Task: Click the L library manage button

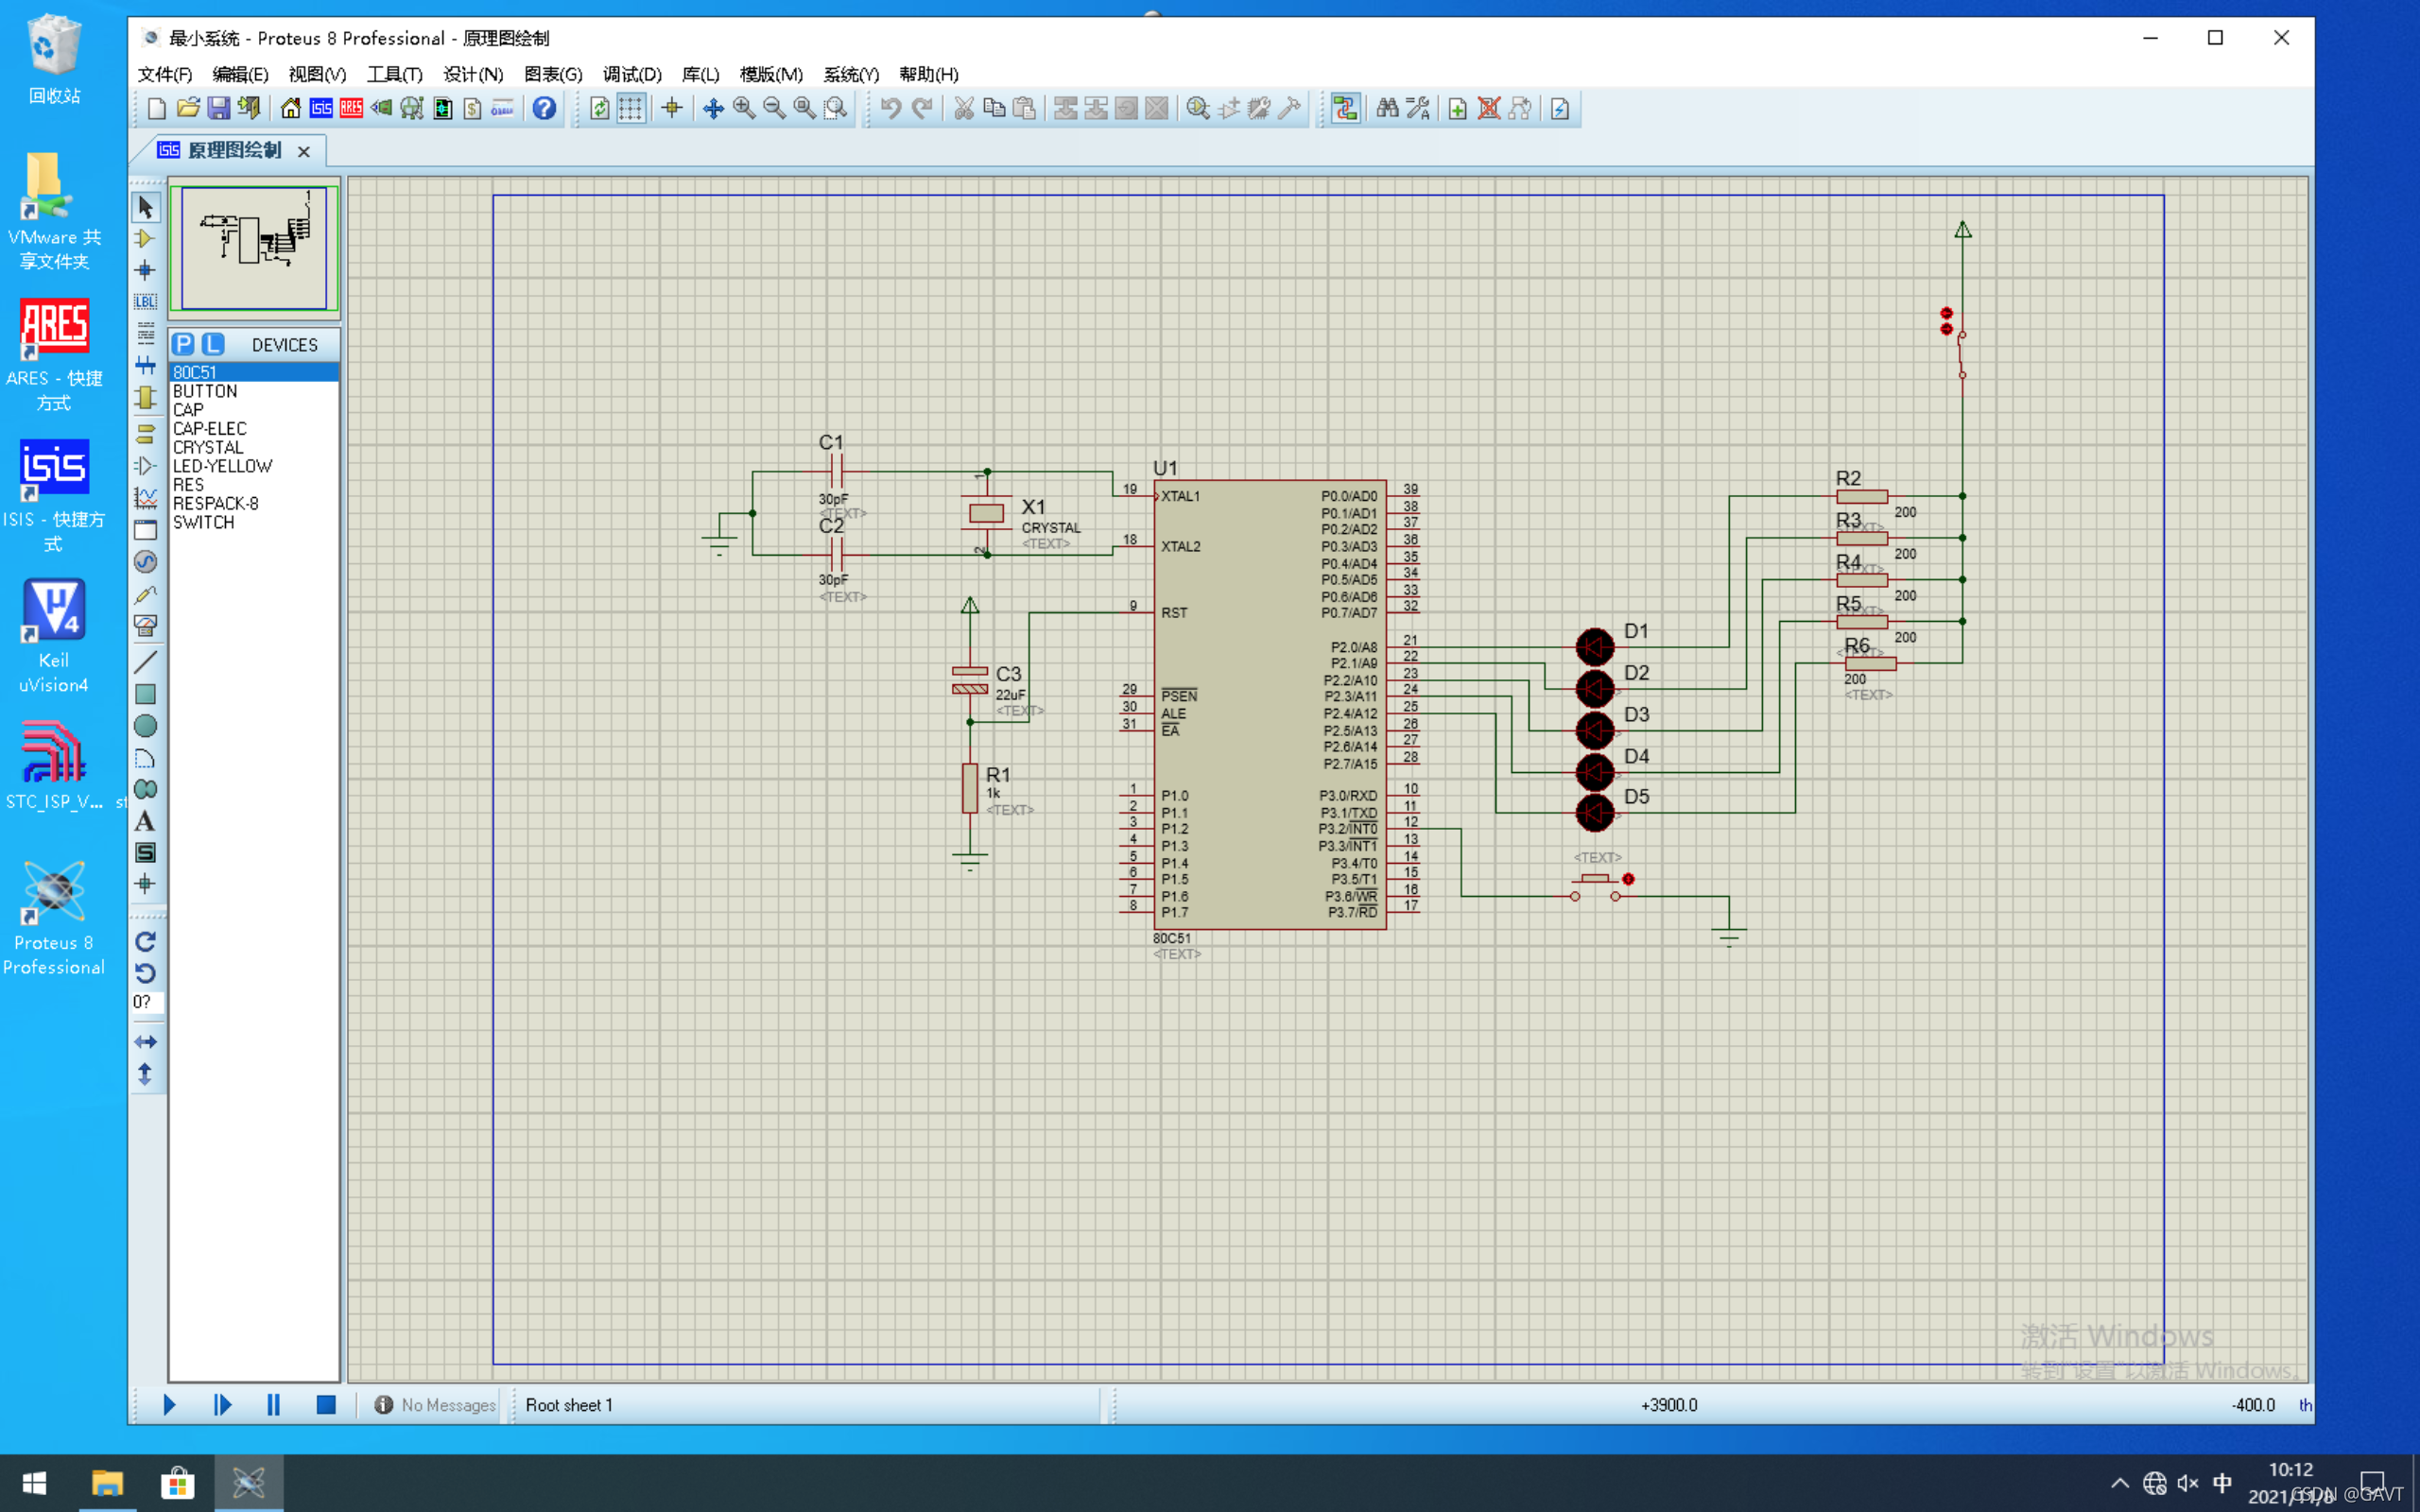Action: pyautogui.click(x=213, y=344)
